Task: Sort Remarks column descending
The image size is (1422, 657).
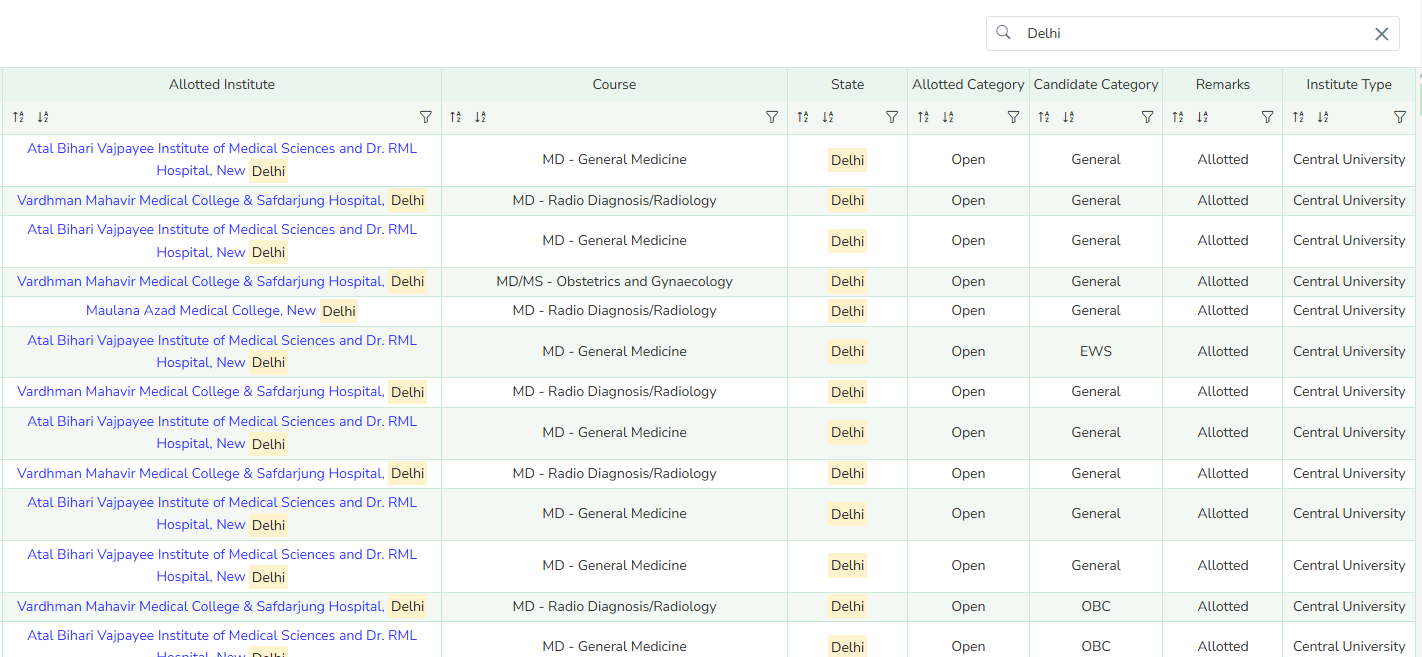Action: pos(1202,117)
